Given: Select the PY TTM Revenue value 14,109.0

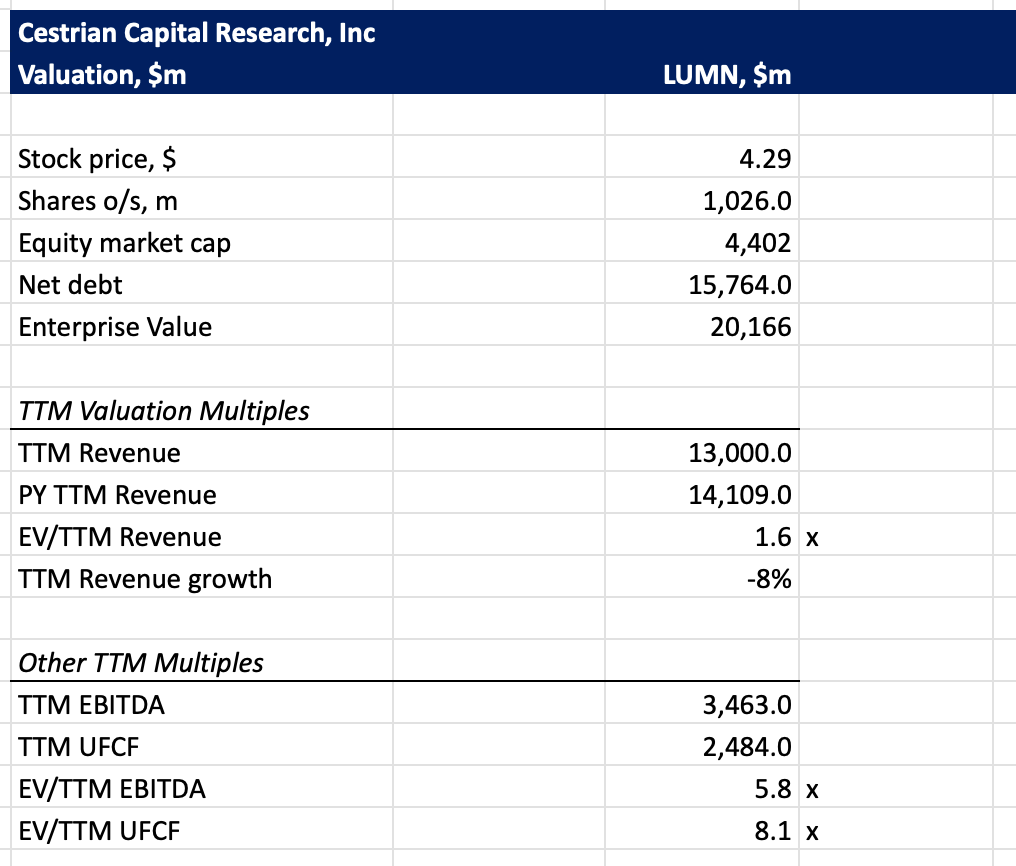Looking at the screenshot, I should point(740,495).
